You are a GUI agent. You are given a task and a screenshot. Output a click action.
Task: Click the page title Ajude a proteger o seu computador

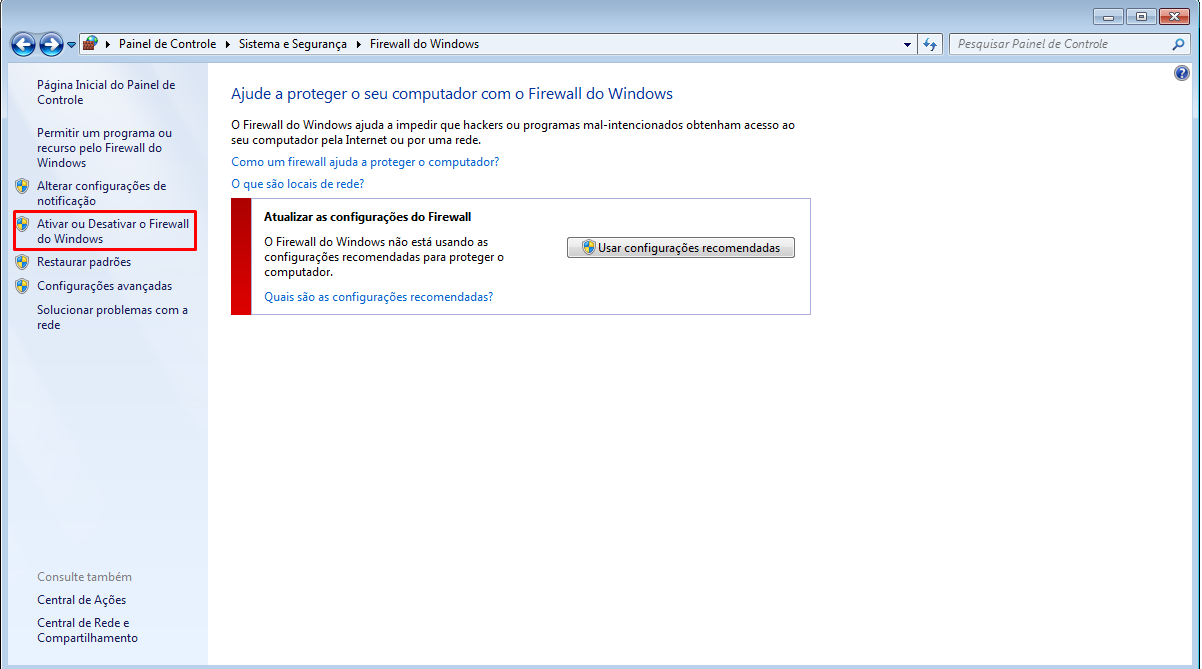coord(452,94)
